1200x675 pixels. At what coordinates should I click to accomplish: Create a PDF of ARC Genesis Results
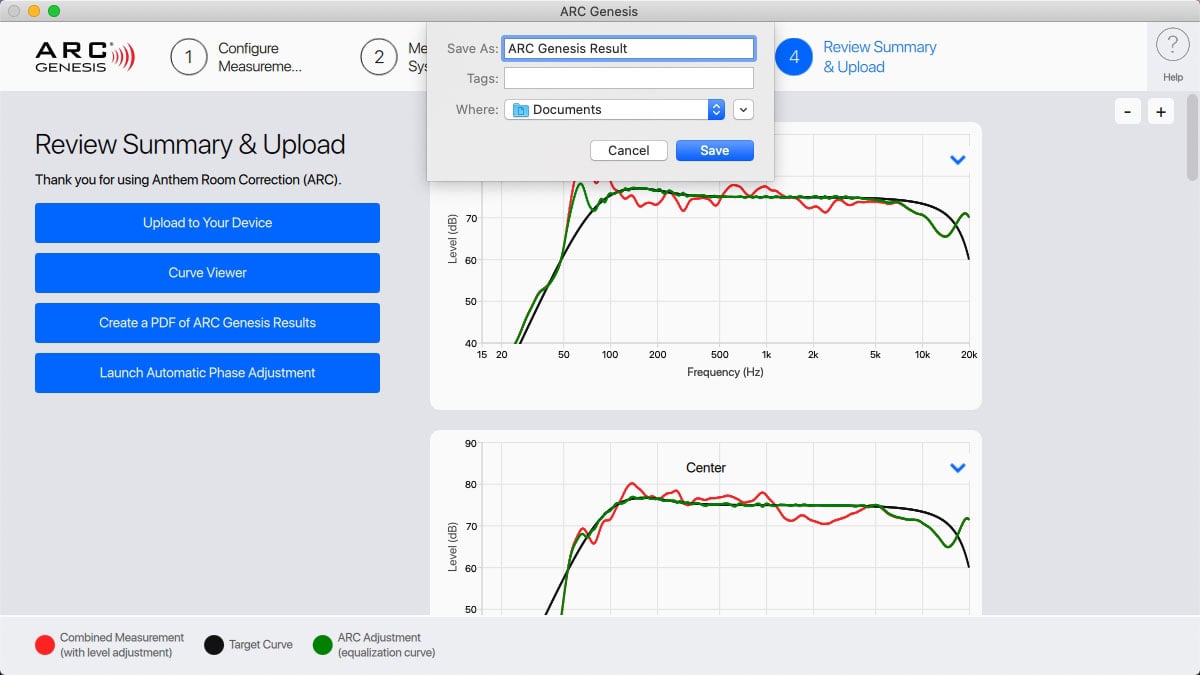(x=207, y=323)
